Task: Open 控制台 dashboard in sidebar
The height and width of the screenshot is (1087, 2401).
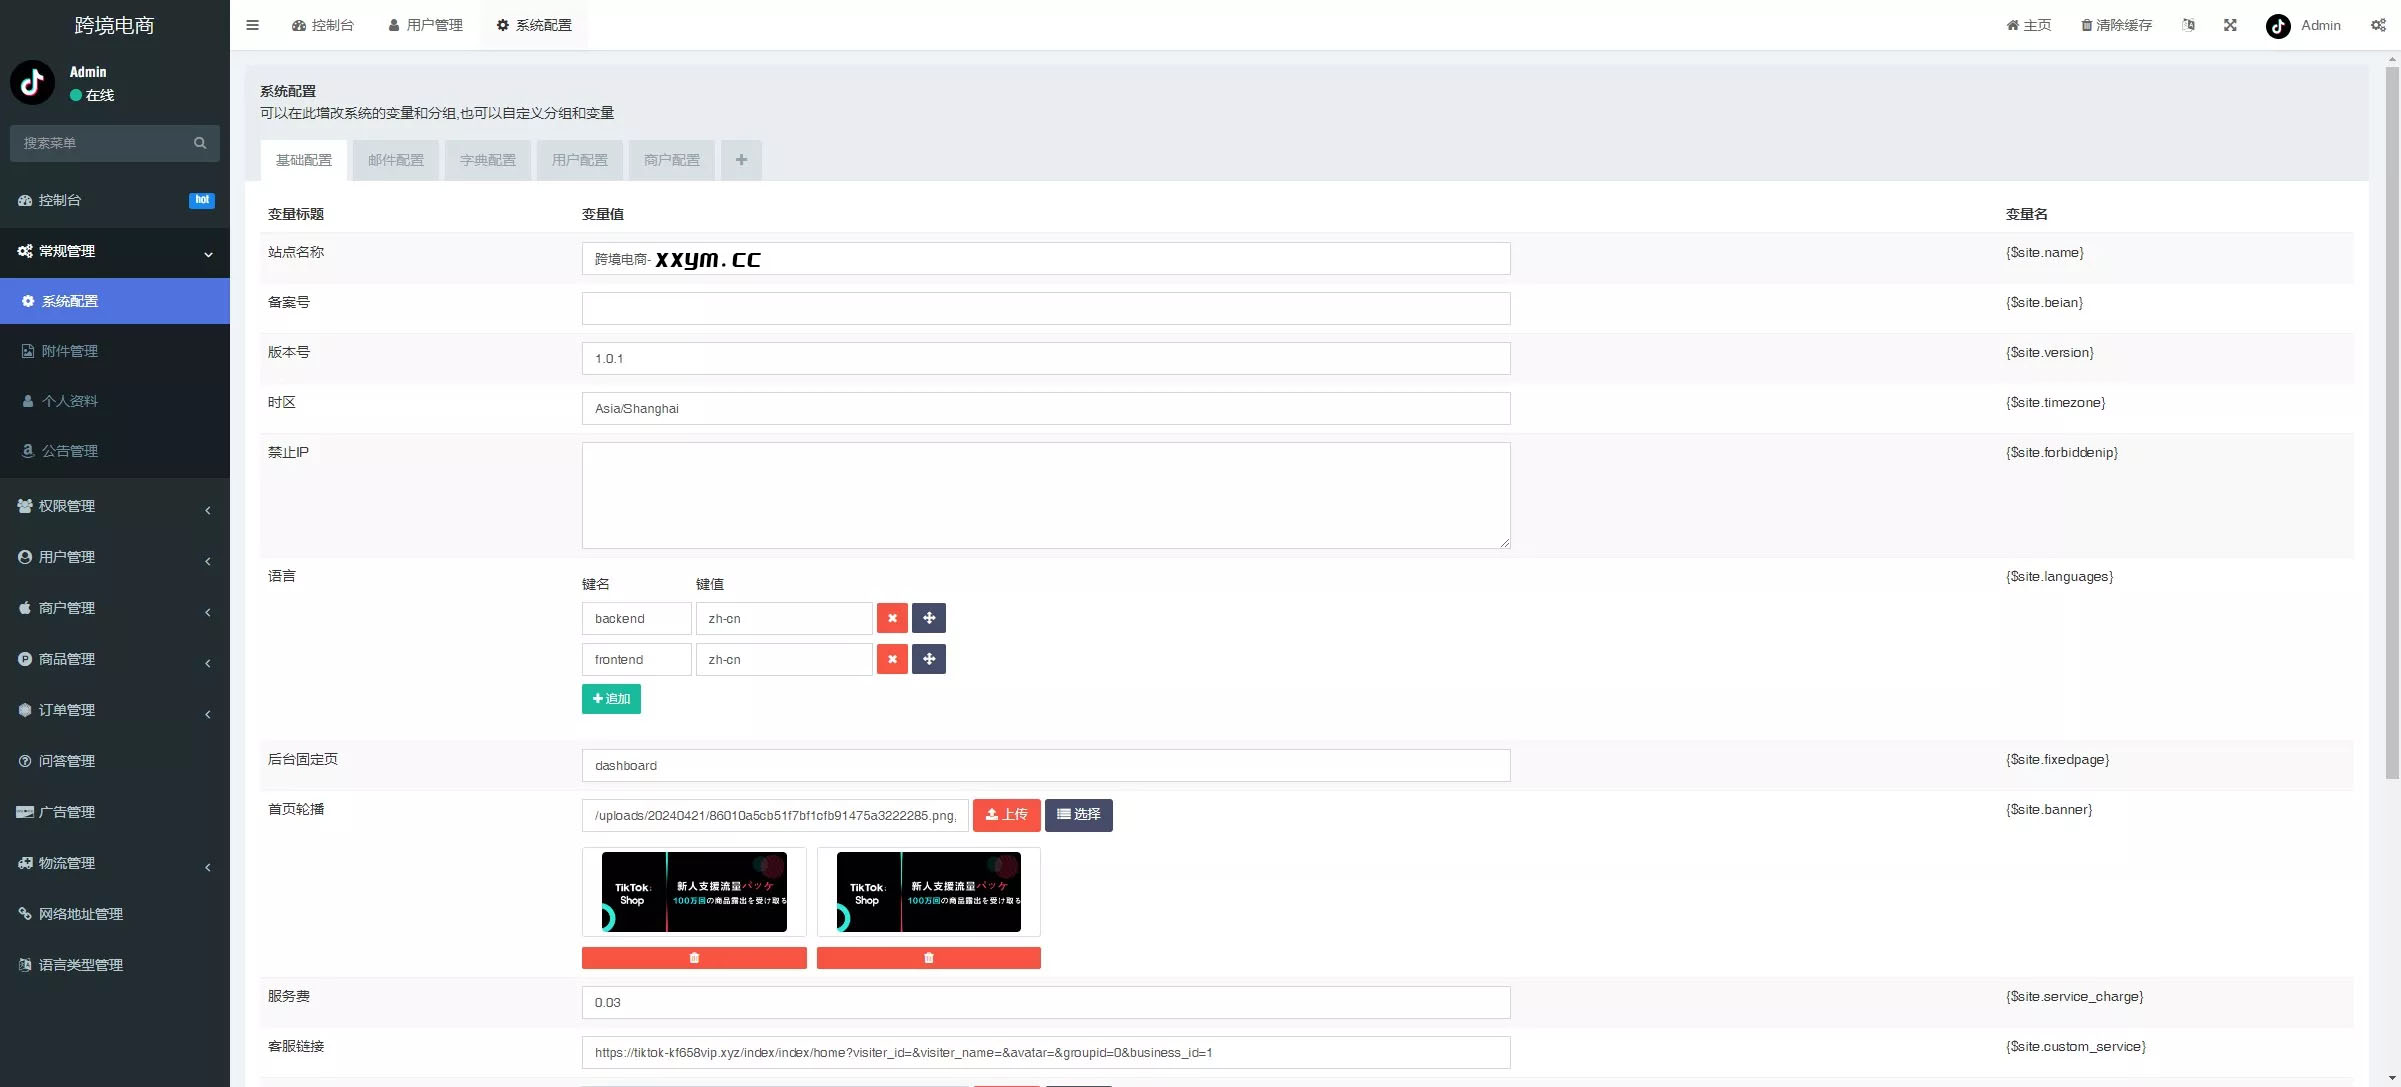Action: [x=115, y=200]
